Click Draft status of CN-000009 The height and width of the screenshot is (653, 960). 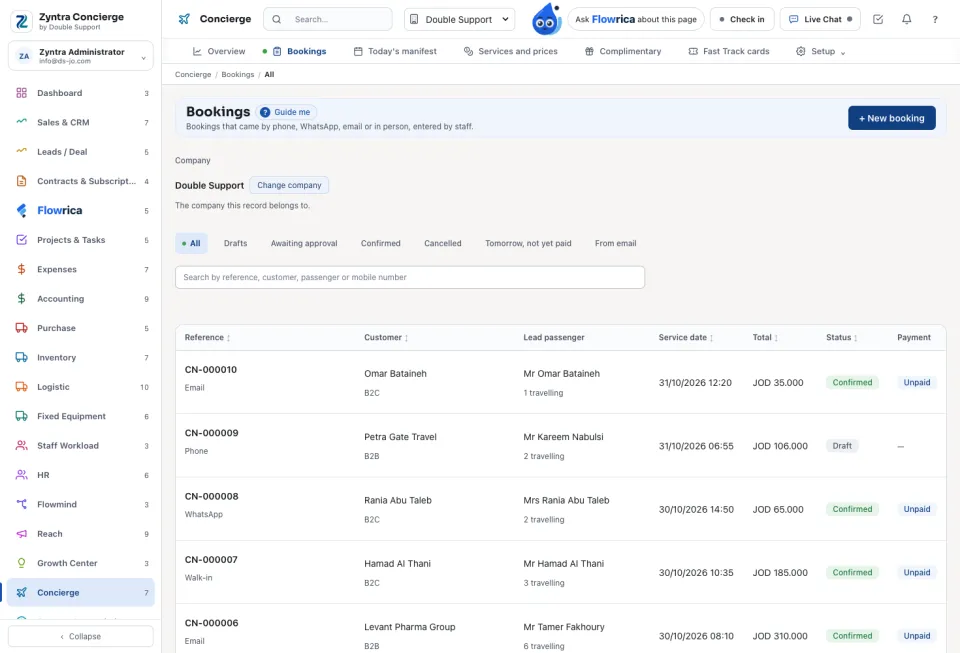[x=842, y=446]
